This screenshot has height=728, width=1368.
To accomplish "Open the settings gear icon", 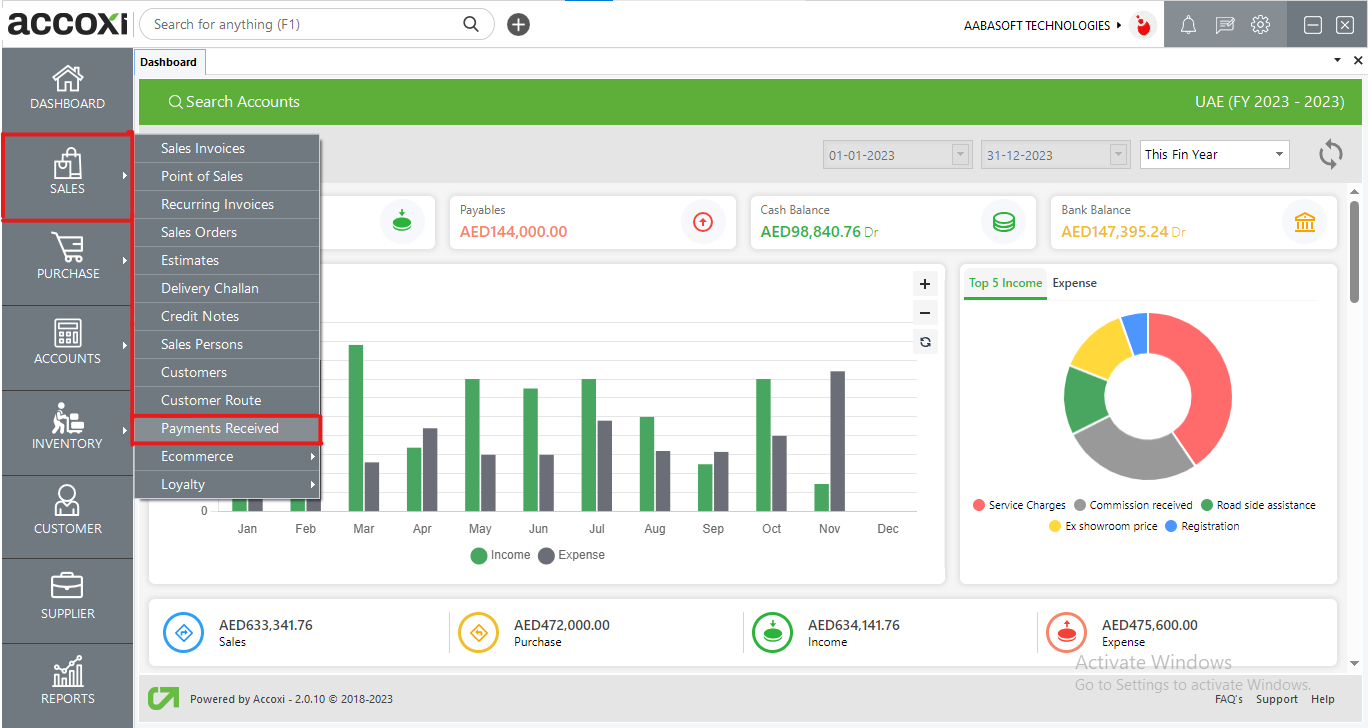I will click(1260, 25).
